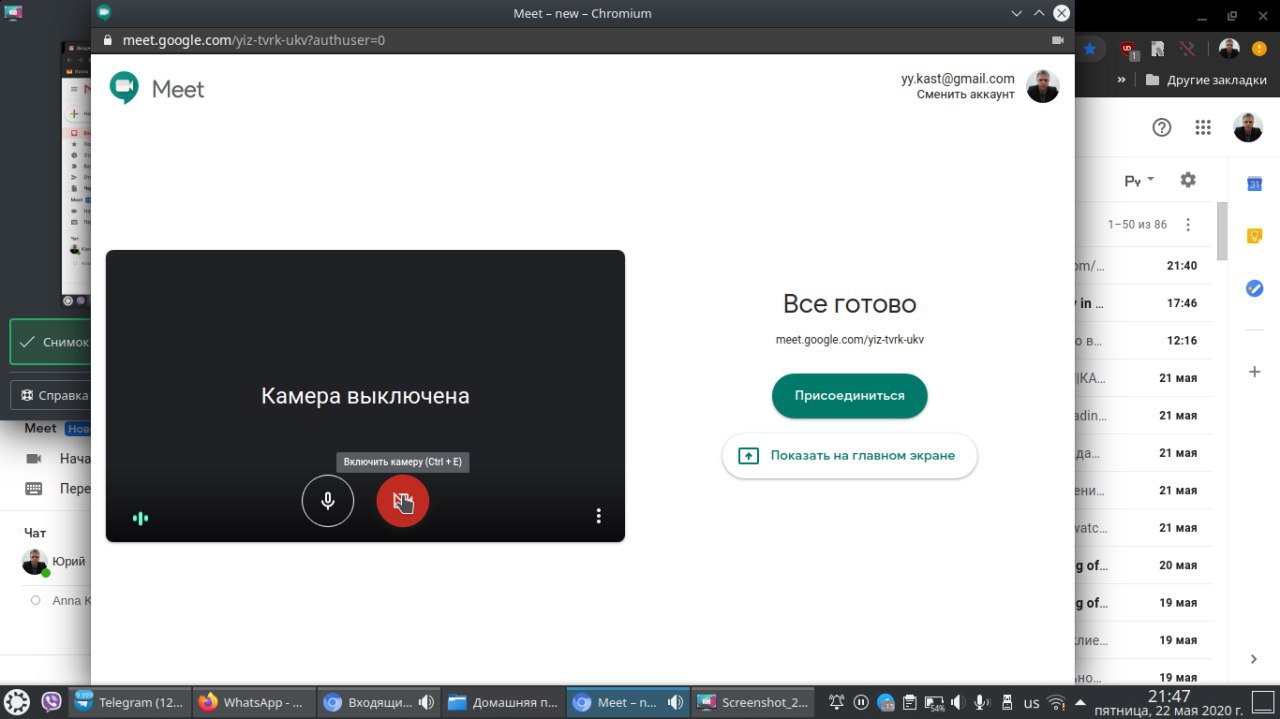Open the battery indicator in the system tray
1280x719 pixels.
click(x=934, y=703)
